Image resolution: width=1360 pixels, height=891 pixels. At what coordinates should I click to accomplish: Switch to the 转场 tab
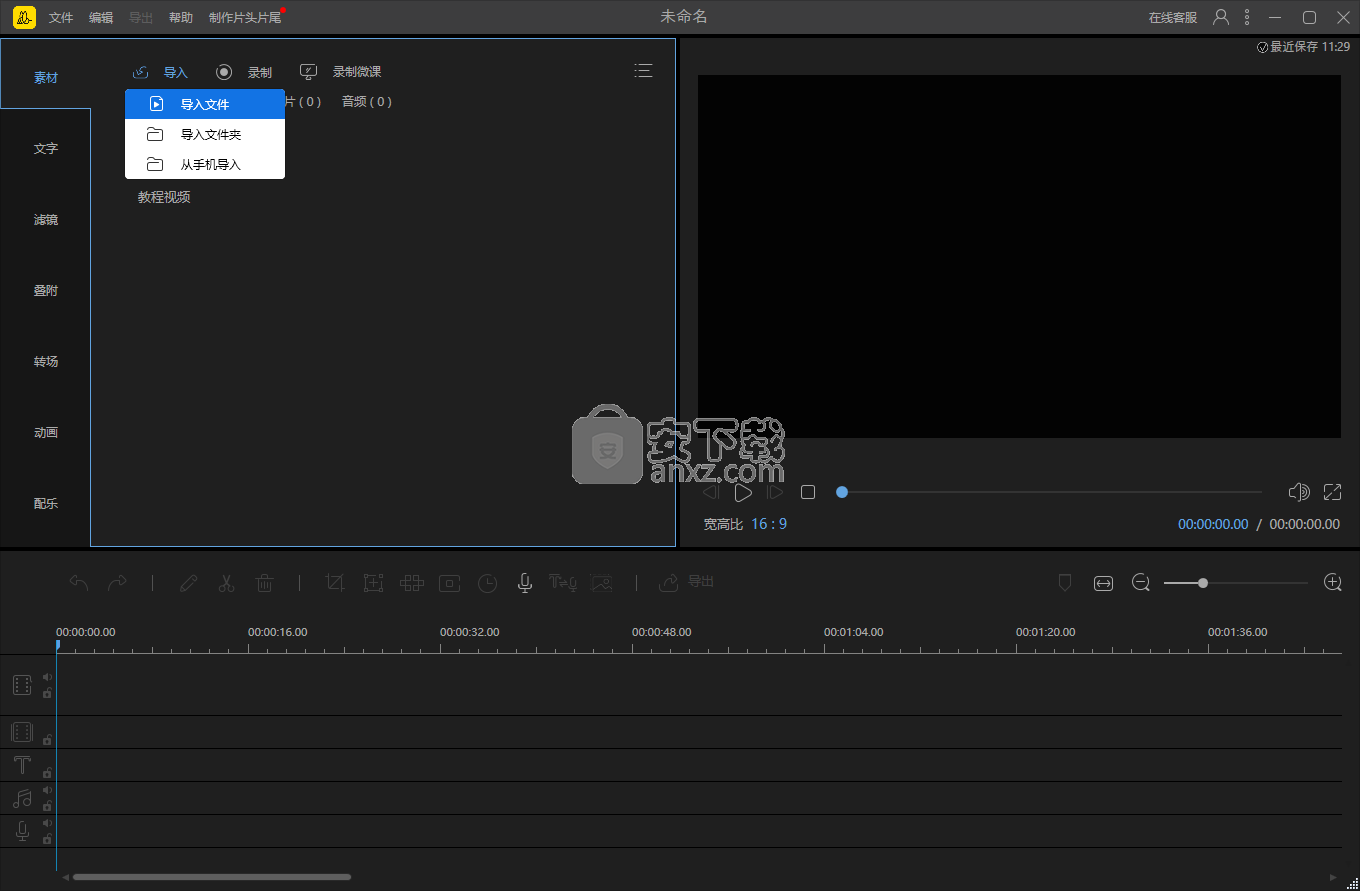[x=46, y=361]
